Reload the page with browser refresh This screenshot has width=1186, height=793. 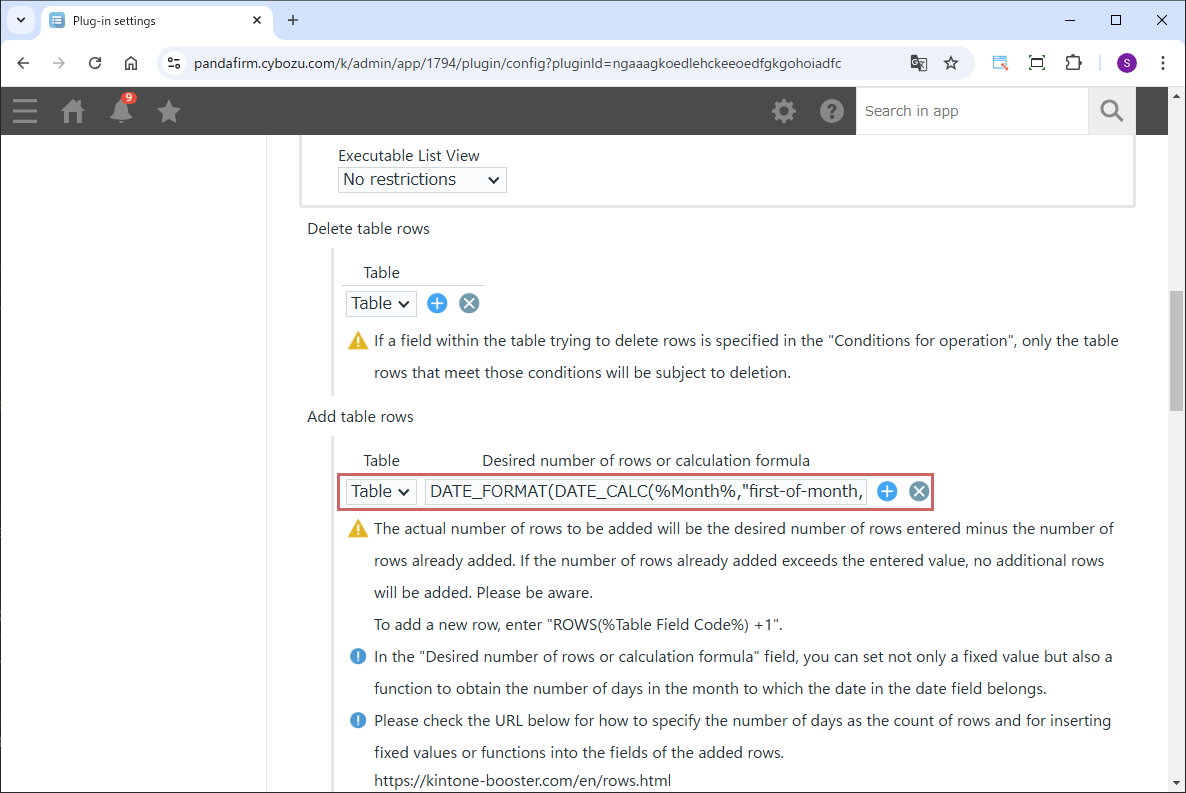(x=95, y=63)
